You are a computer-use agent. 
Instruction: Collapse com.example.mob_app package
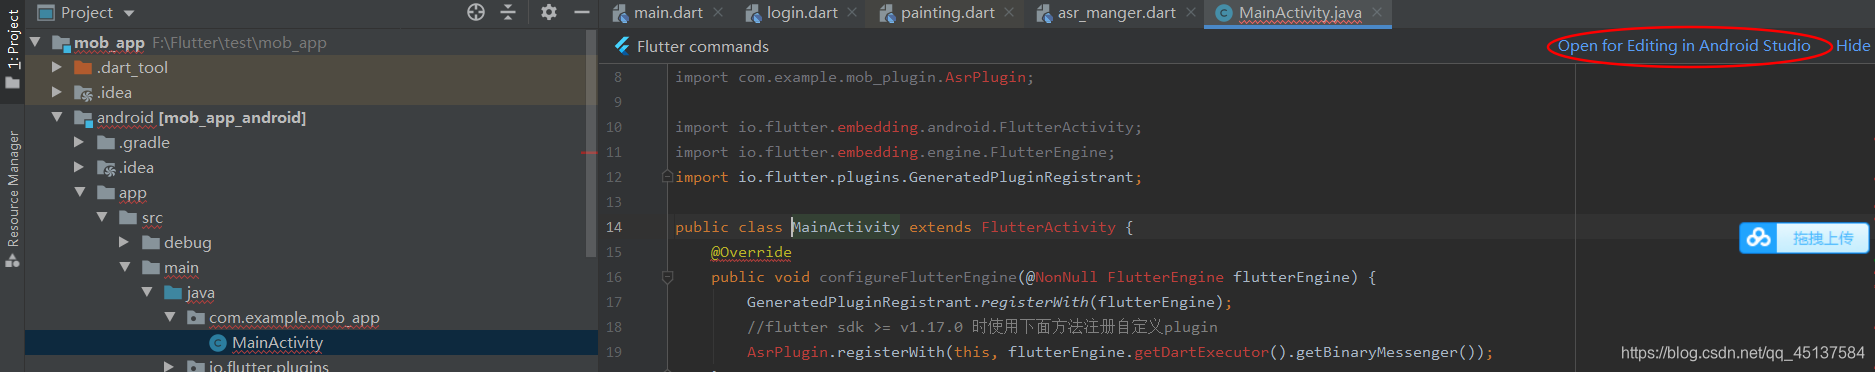point(169,317)
